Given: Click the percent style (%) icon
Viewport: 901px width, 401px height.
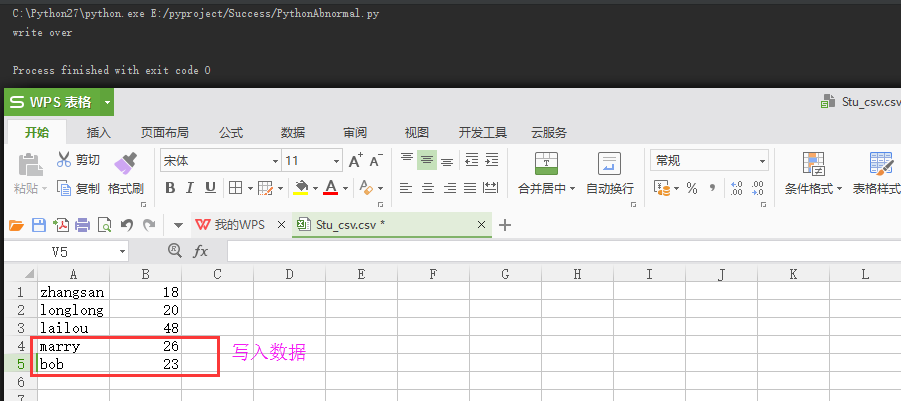Looking at the screenshot, I should pyautogui.click(x=691, y=188).
